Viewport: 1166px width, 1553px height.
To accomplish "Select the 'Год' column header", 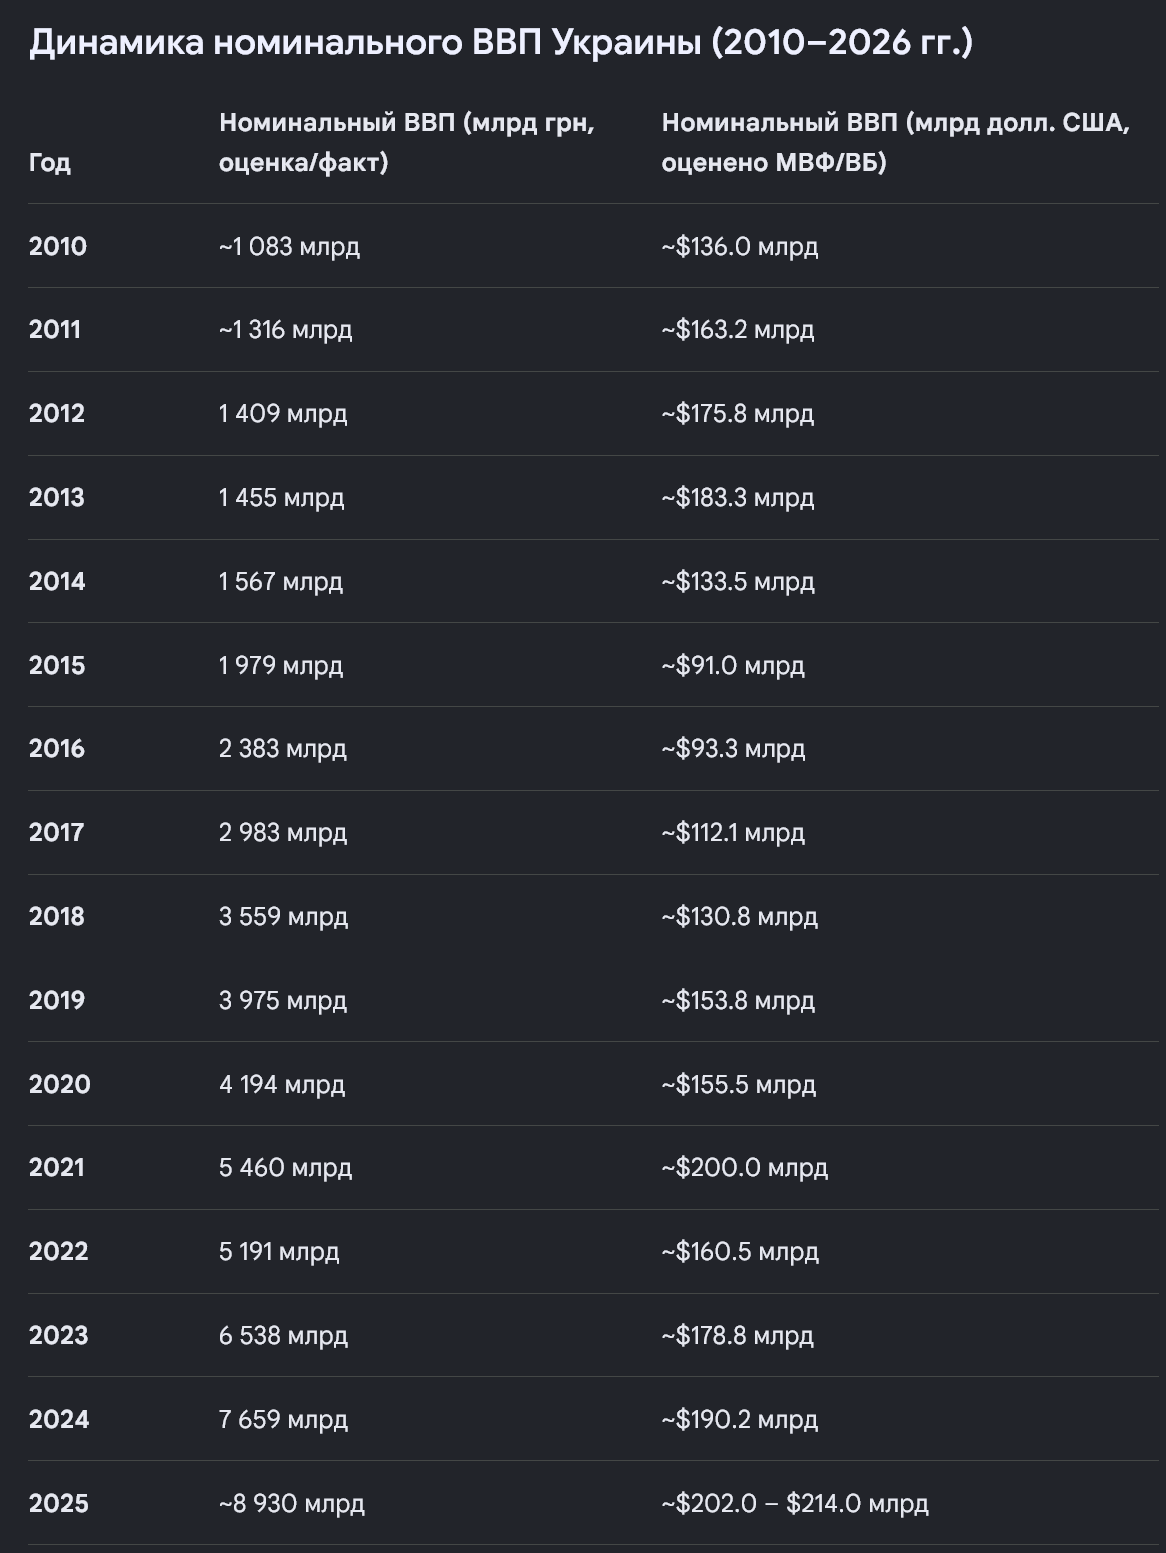I will tap(50, 162).
